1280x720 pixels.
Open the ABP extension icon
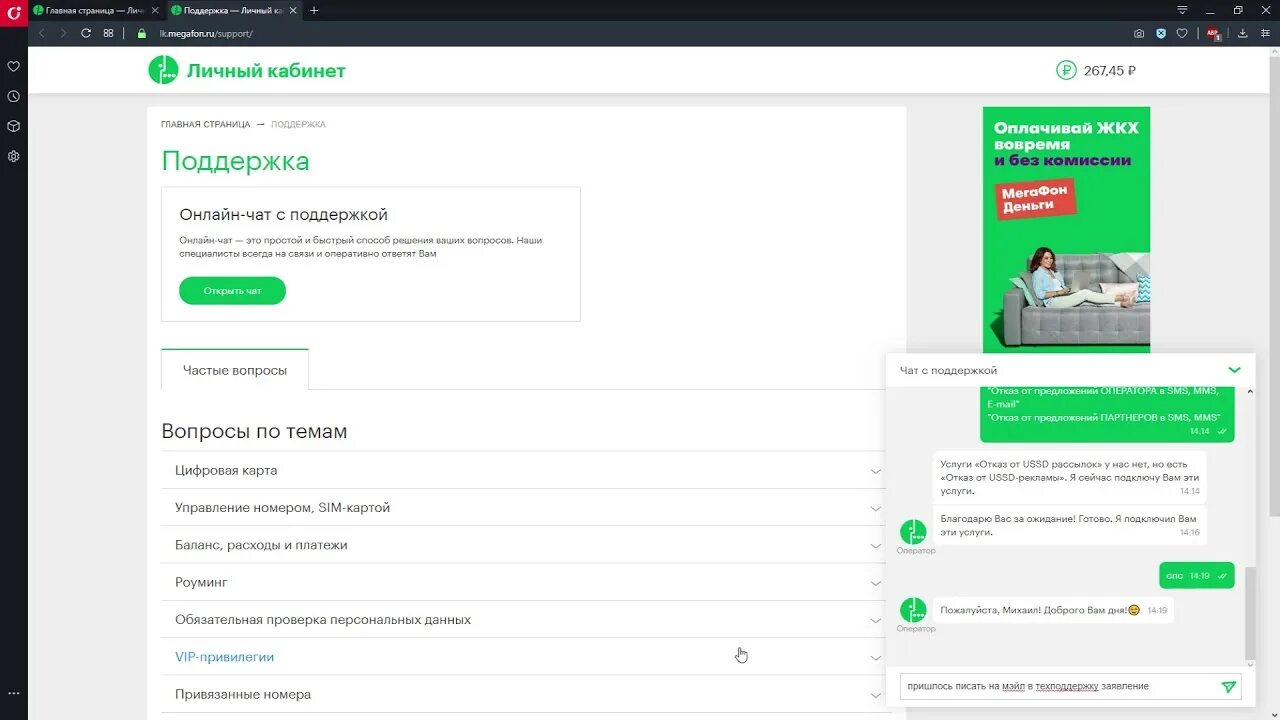click(x=1214, y=33)
